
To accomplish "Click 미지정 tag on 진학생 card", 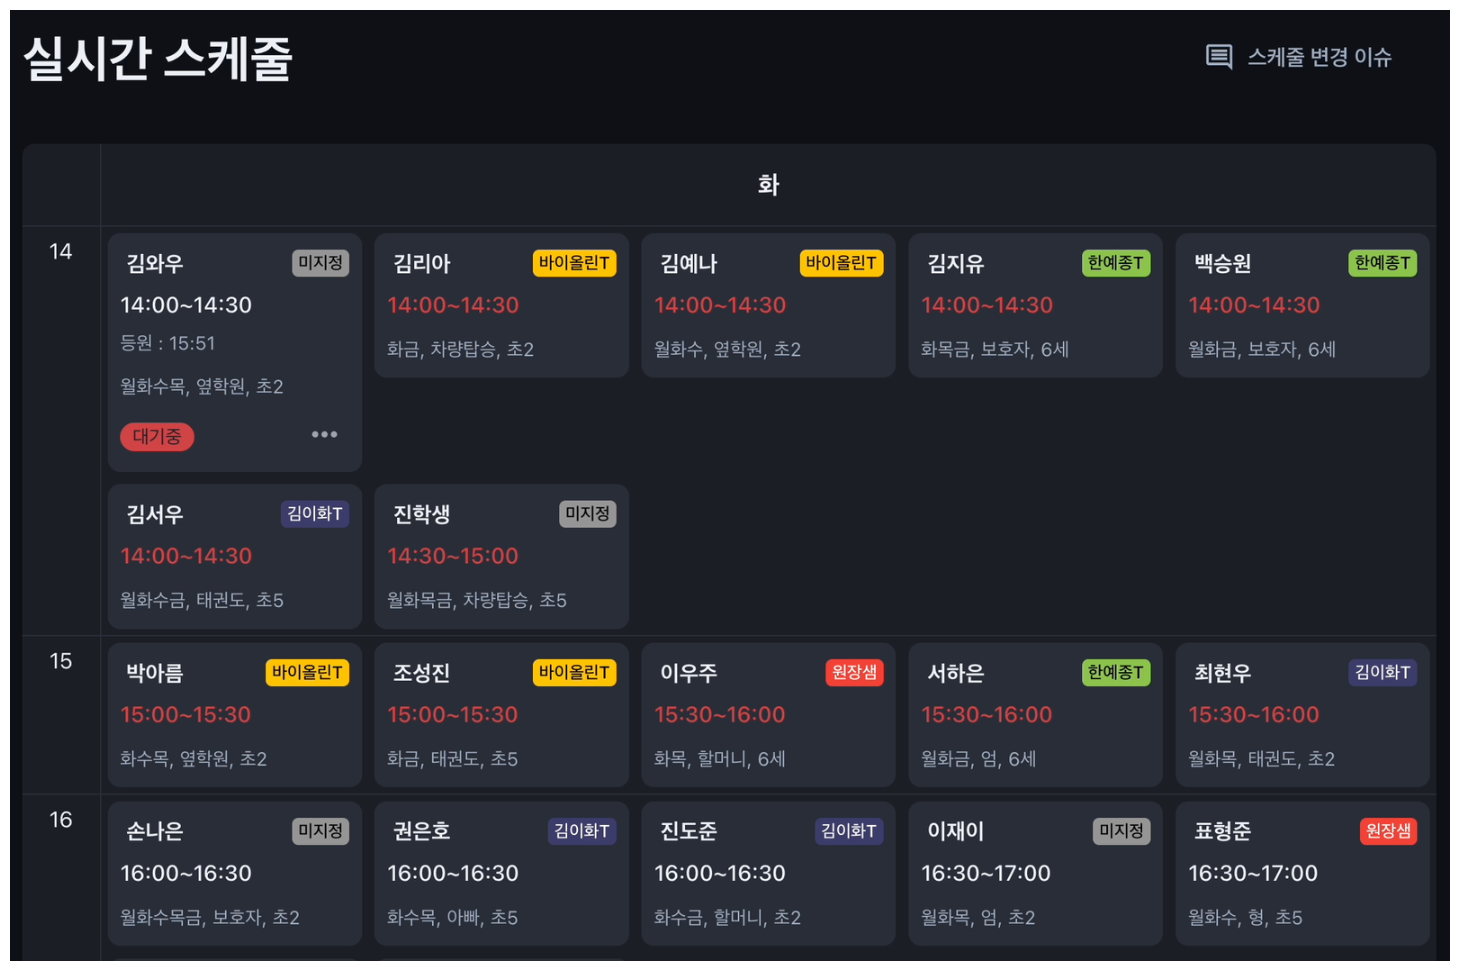I will click(588, 514).
